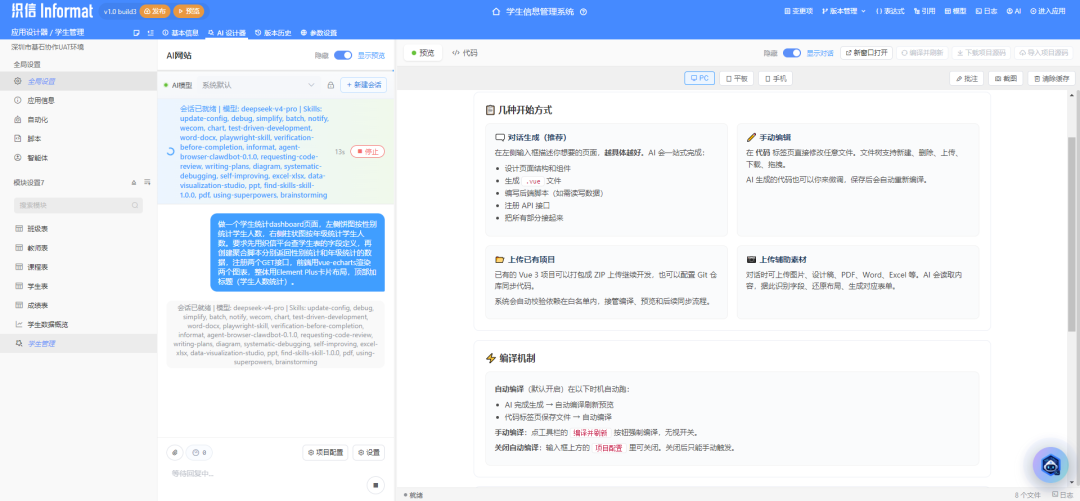The width and height of the screenshot is (1080, 501).
Task: Open the 变更项 toolbar item
Action: point(799,12)
